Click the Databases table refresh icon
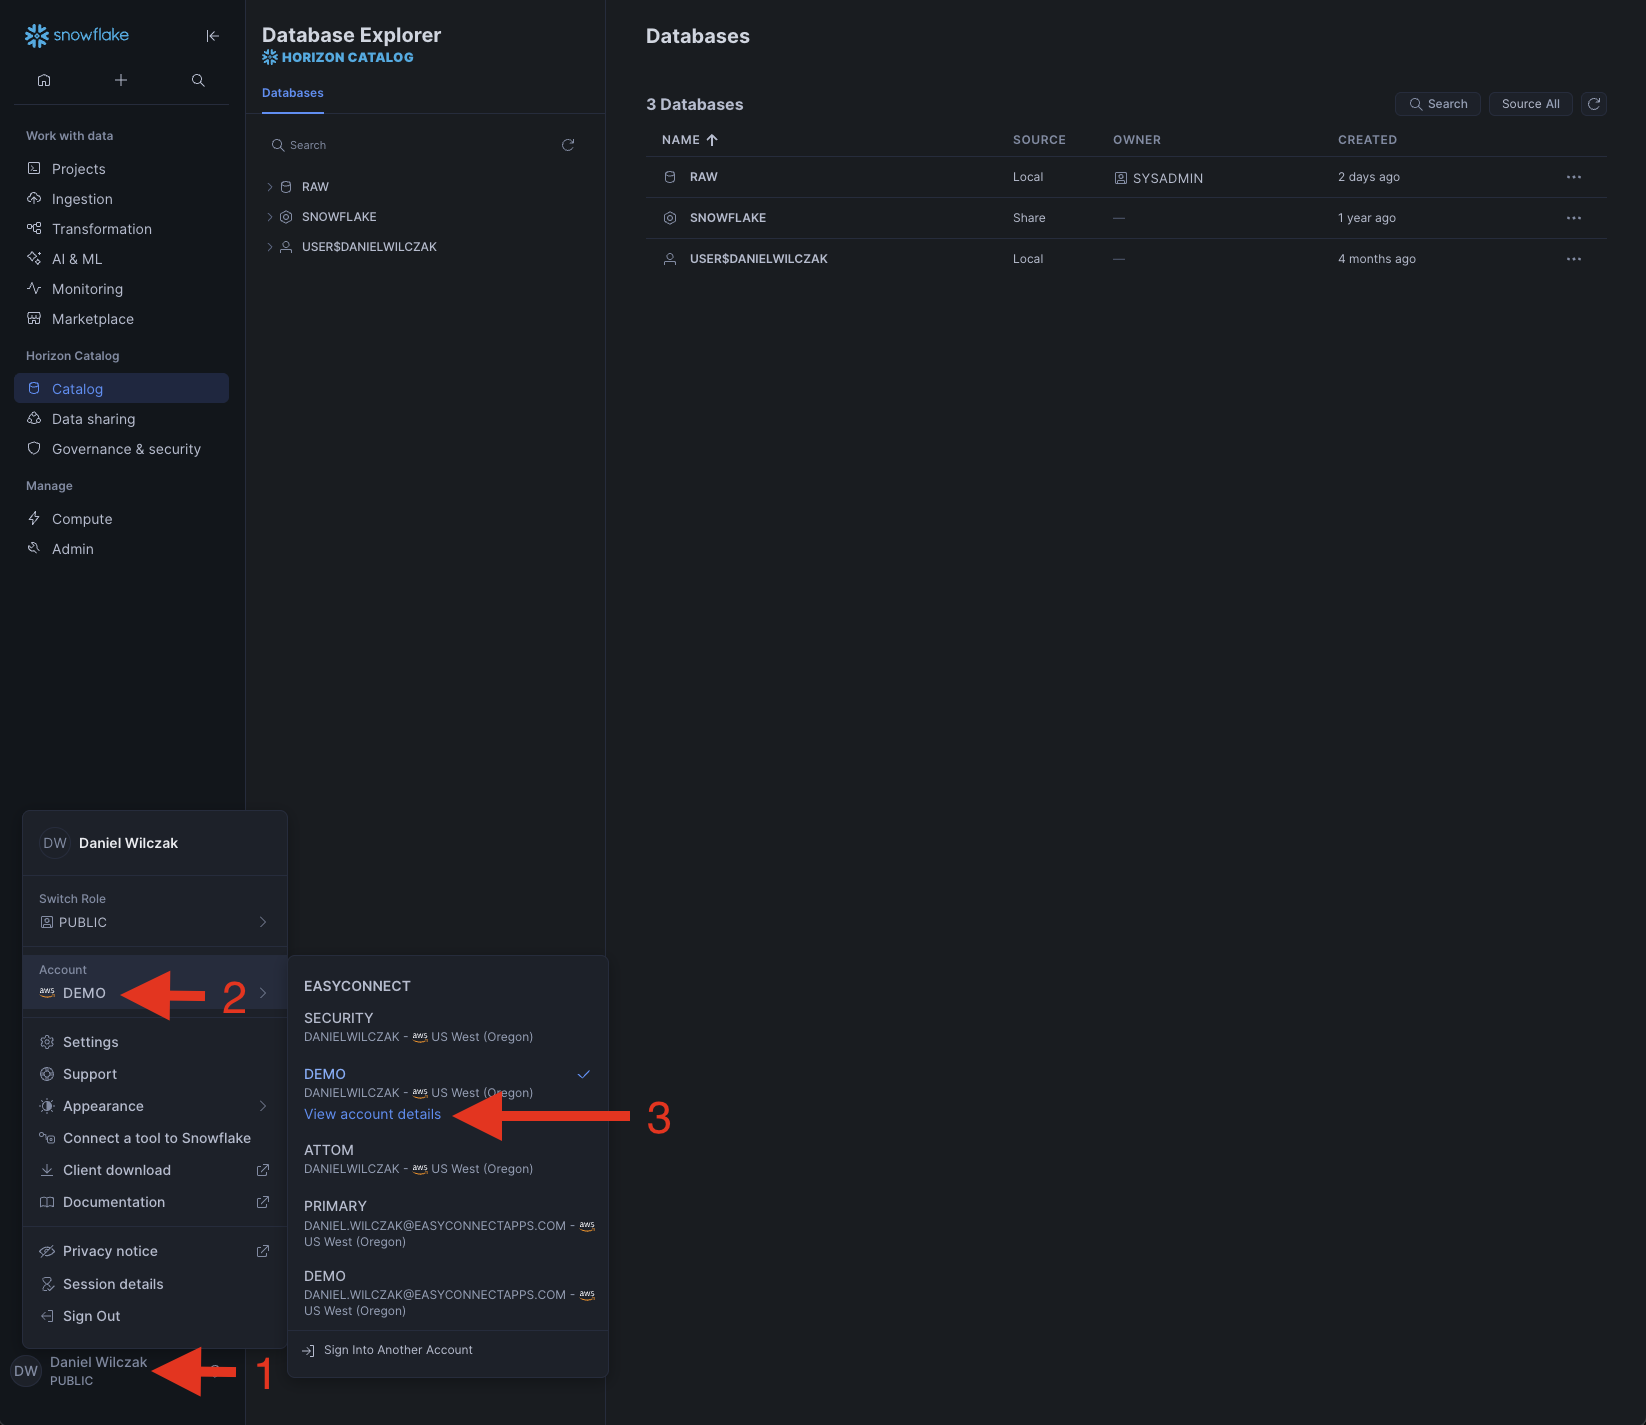This screenshot has height=1425, width=1646. click(1594, 104)
